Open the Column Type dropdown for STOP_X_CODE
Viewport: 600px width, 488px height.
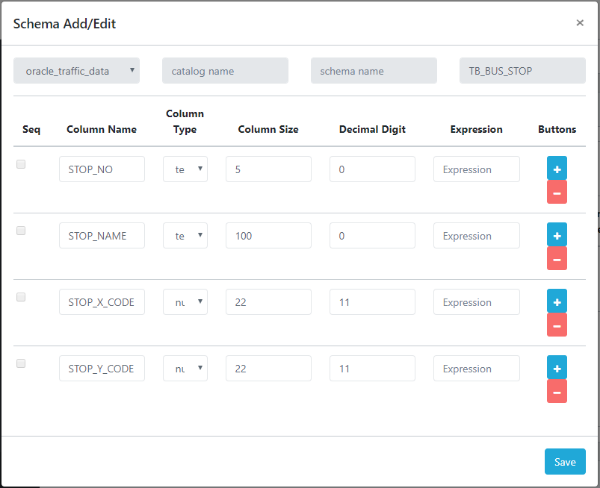pyautogui.click(x=185, y=302)
